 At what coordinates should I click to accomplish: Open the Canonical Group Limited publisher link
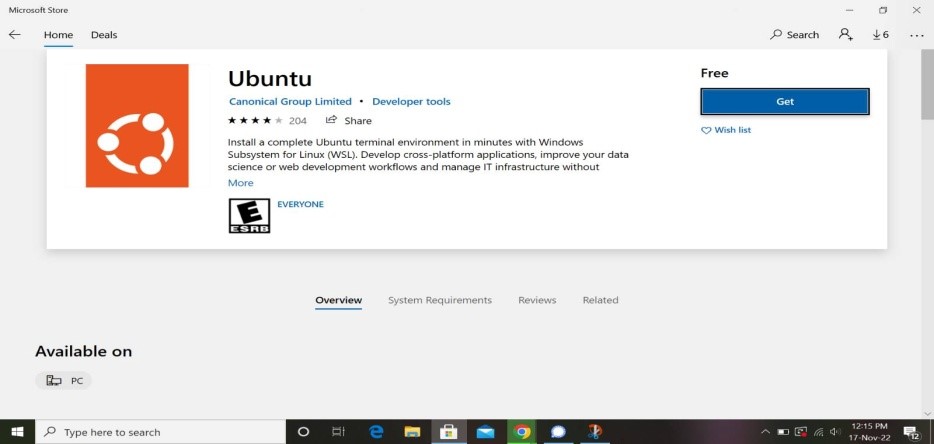pyautogui.click(x=290, y=101)
